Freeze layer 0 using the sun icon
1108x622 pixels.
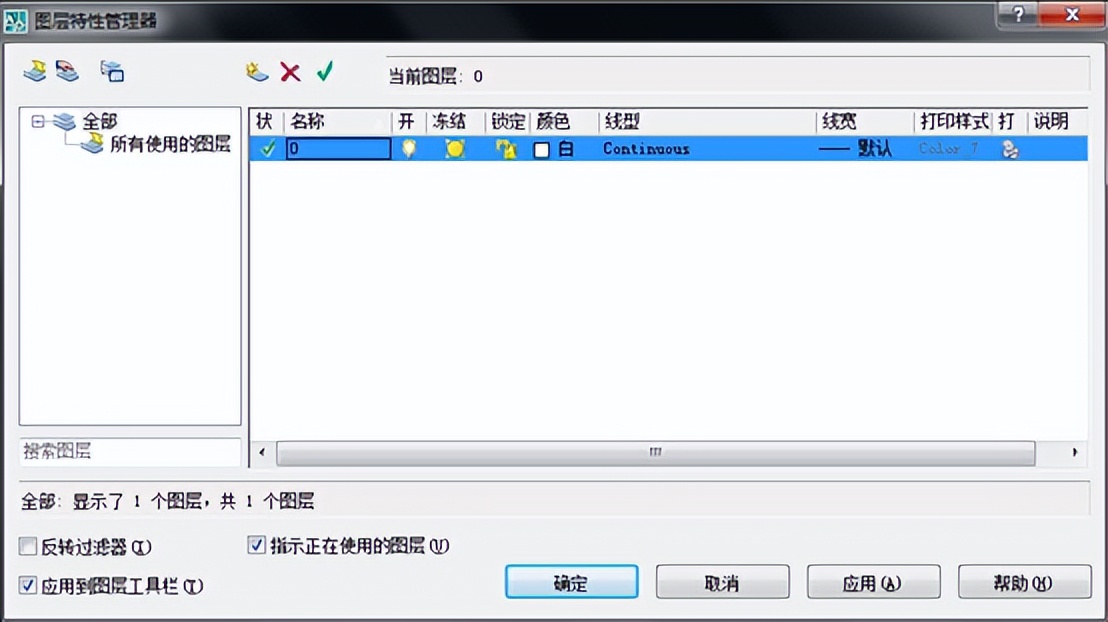(455, 148)
